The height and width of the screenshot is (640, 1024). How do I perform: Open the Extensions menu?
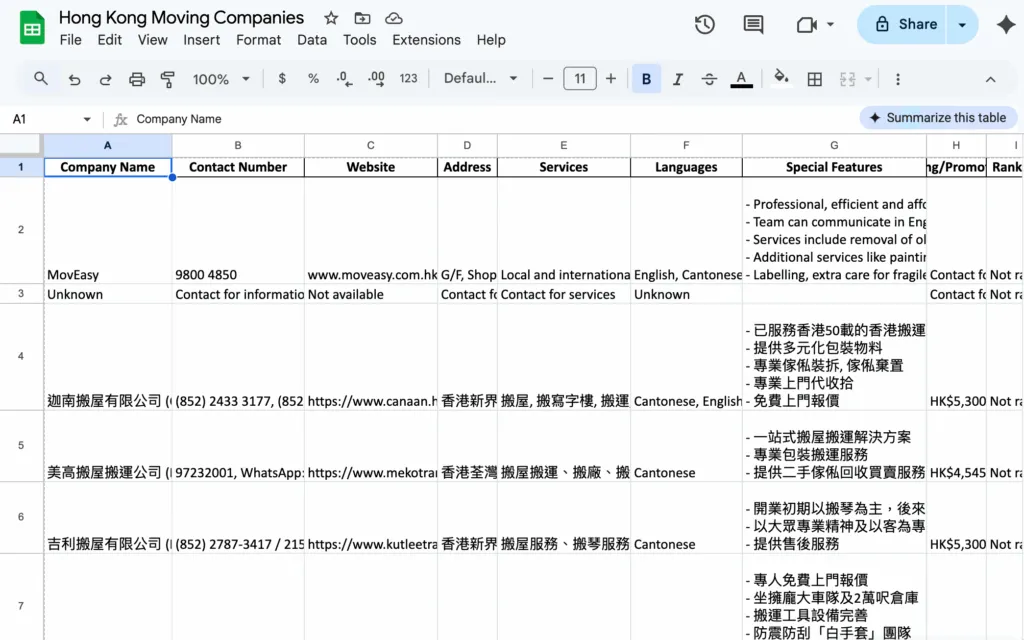[x=426, y=40]
